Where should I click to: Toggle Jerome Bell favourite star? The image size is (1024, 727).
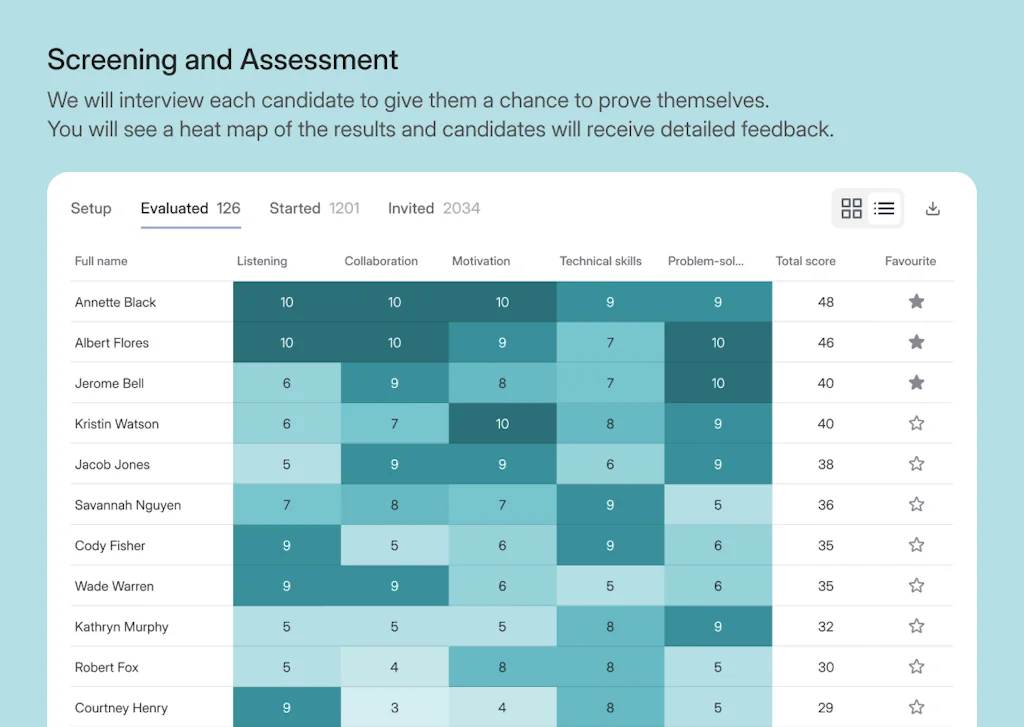(916, 383)
